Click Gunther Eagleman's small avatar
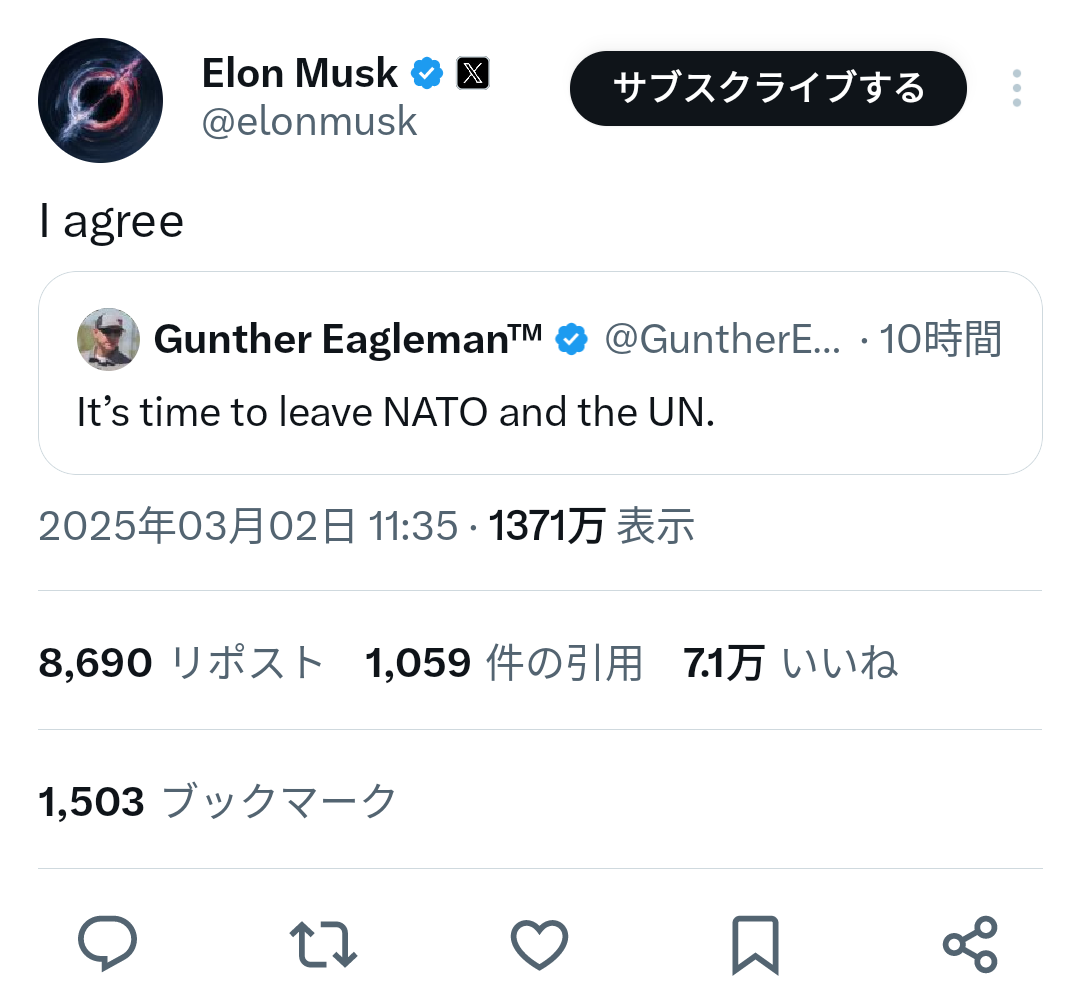This screenshot has height=990, width=1080. 108,339
